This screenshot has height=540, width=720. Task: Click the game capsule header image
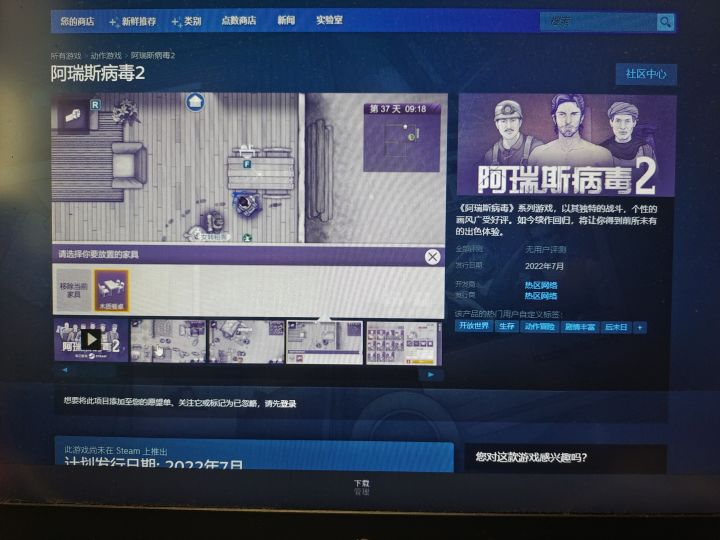pos(567,145)
